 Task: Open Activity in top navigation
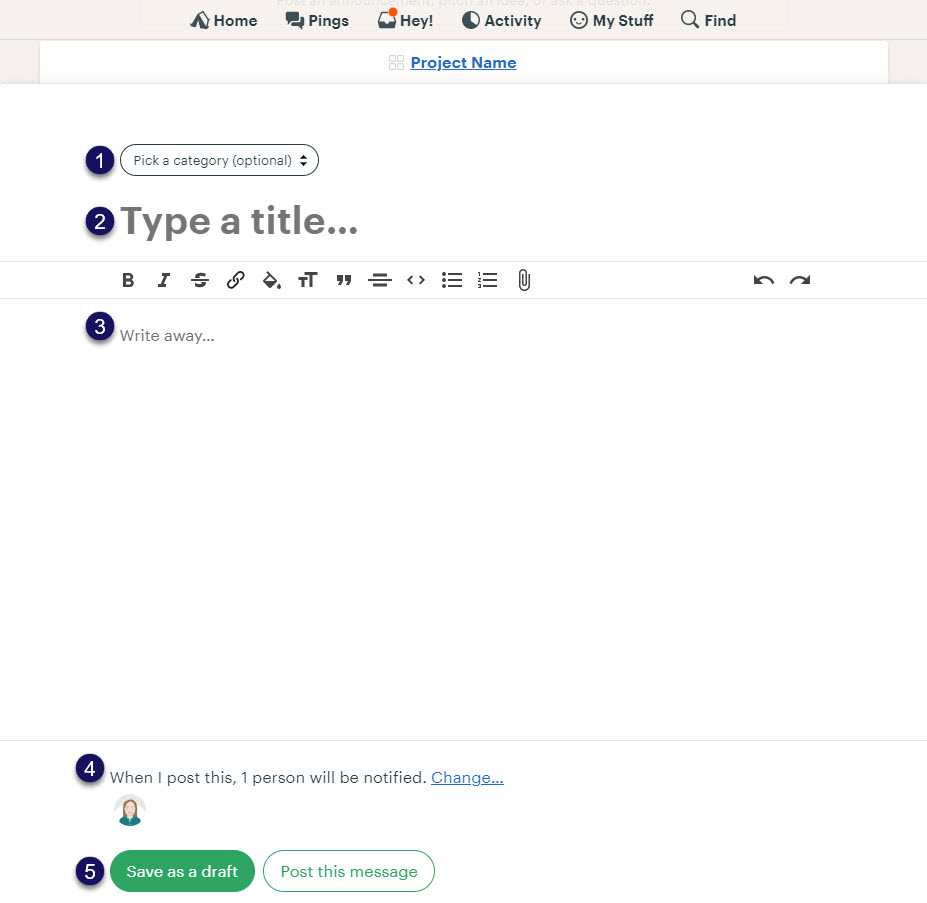point(501,20)
